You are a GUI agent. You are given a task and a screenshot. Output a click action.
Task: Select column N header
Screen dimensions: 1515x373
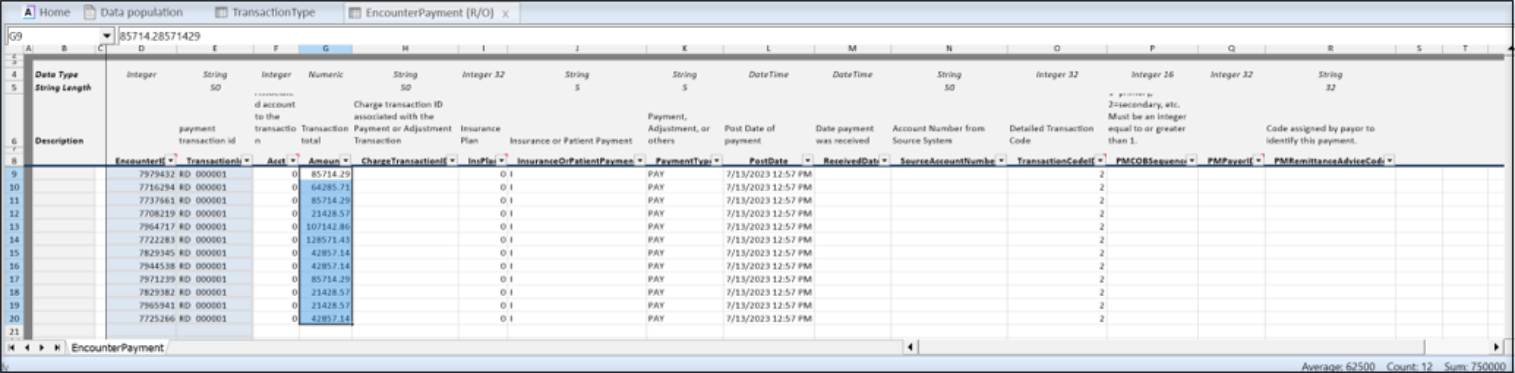[x=949, y=48]
